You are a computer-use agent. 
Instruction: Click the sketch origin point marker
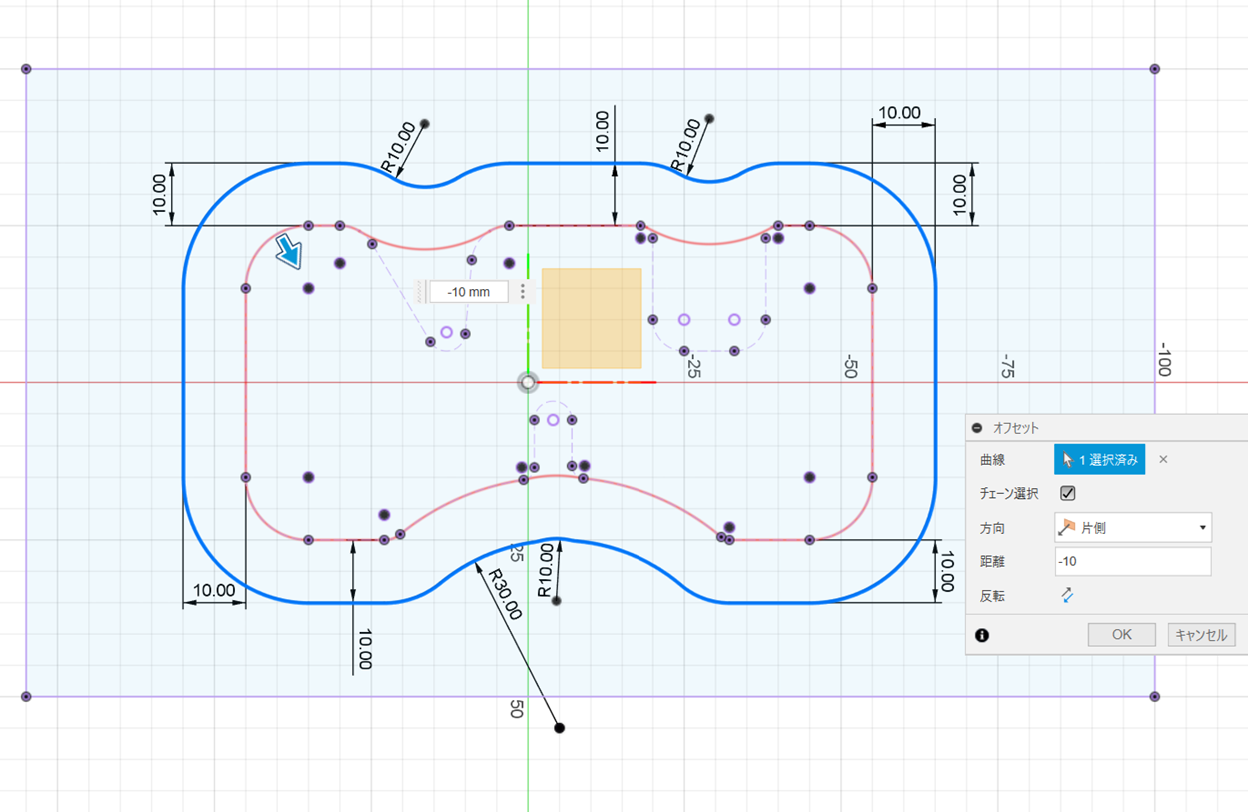(528, 382)
